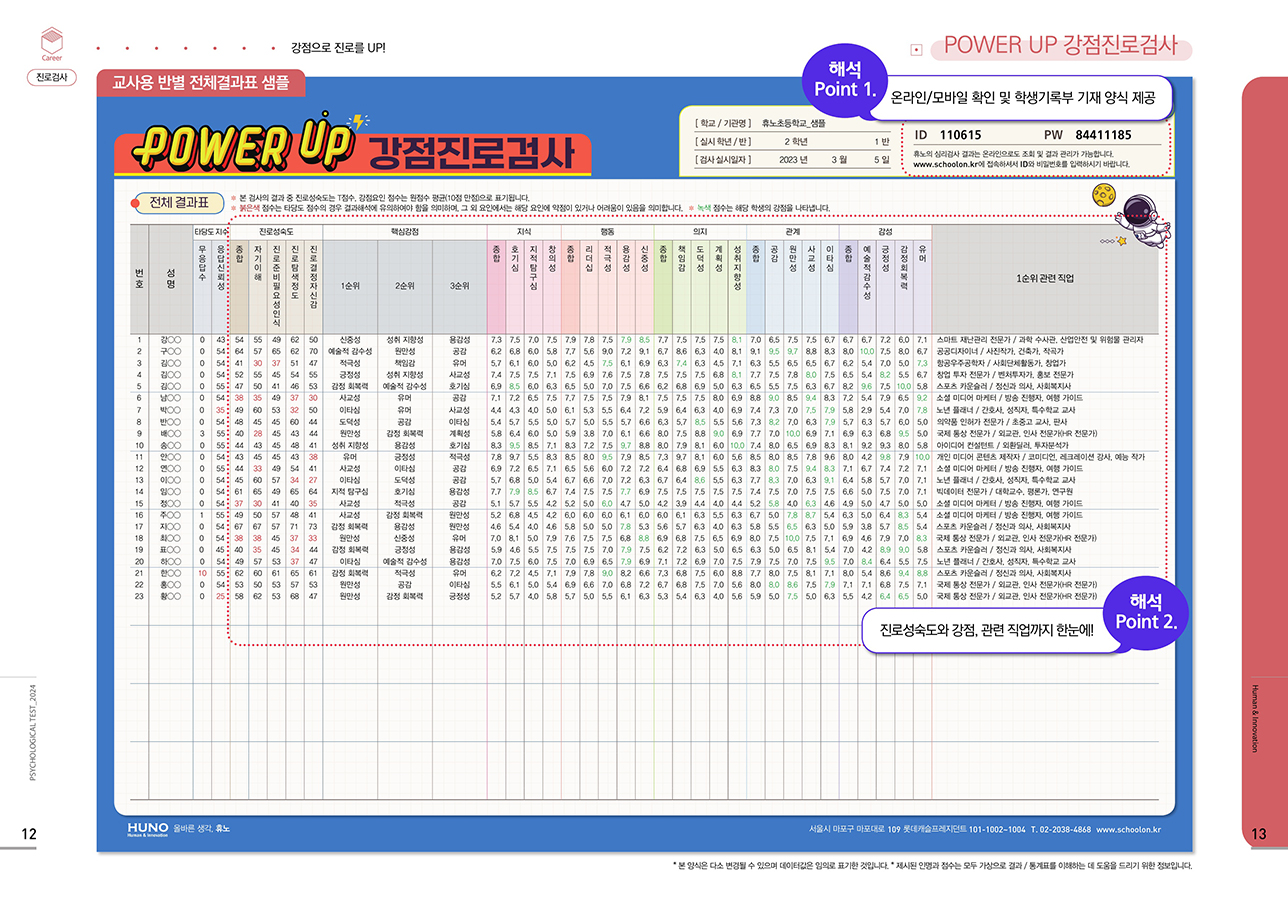1288x911 pixels.
Task: Click the page number 12
Action: click(x=30, y=833)
